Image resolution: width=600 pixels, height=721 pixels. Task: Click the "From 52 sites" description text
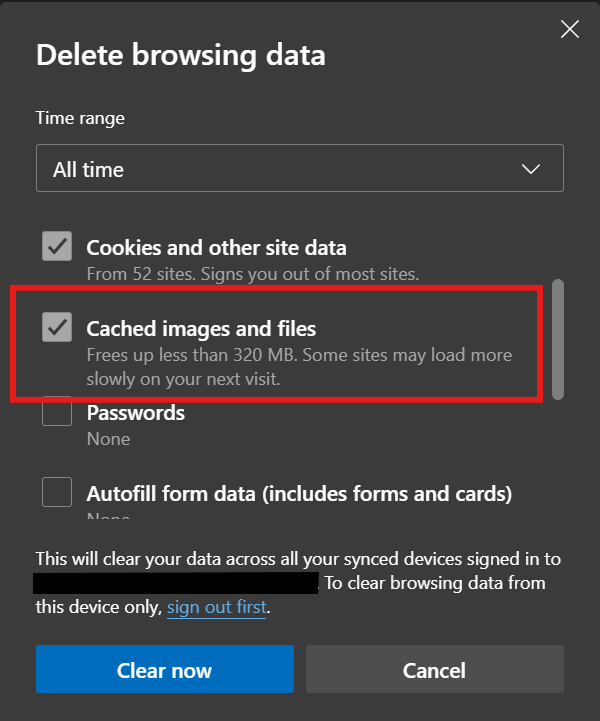(x=252, y=273)
